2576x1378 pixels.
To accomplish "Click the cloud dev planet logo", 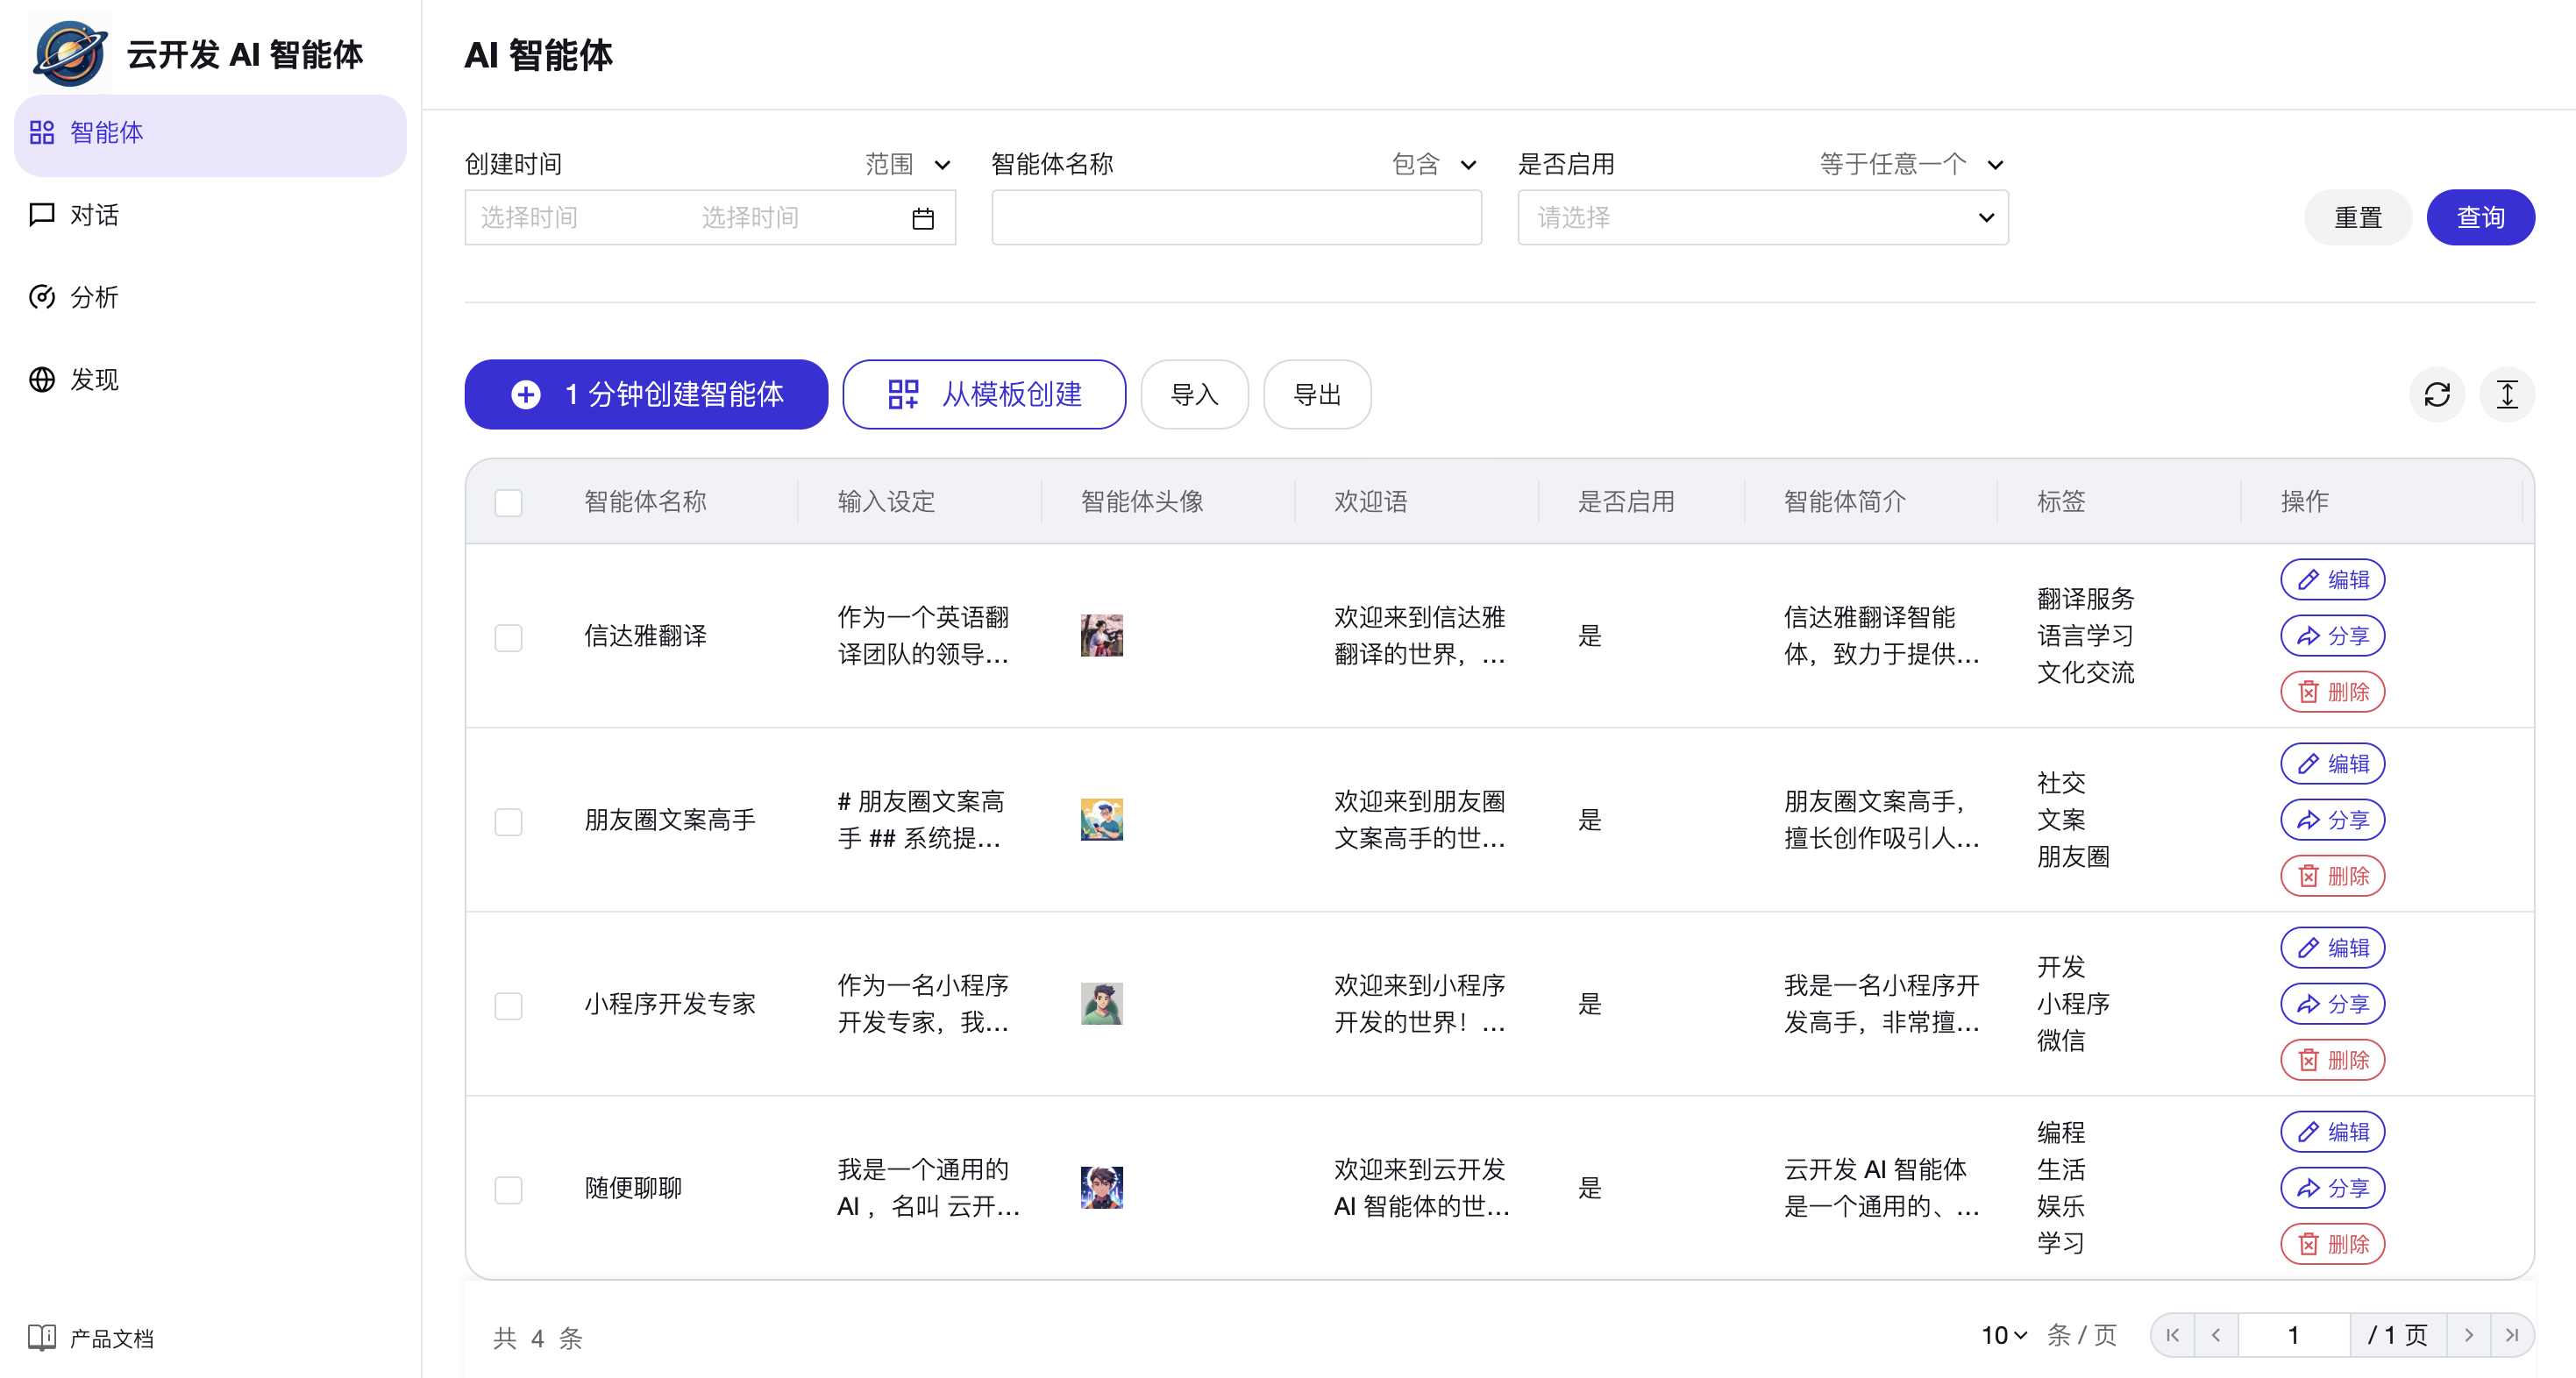I will pos(70,54).
